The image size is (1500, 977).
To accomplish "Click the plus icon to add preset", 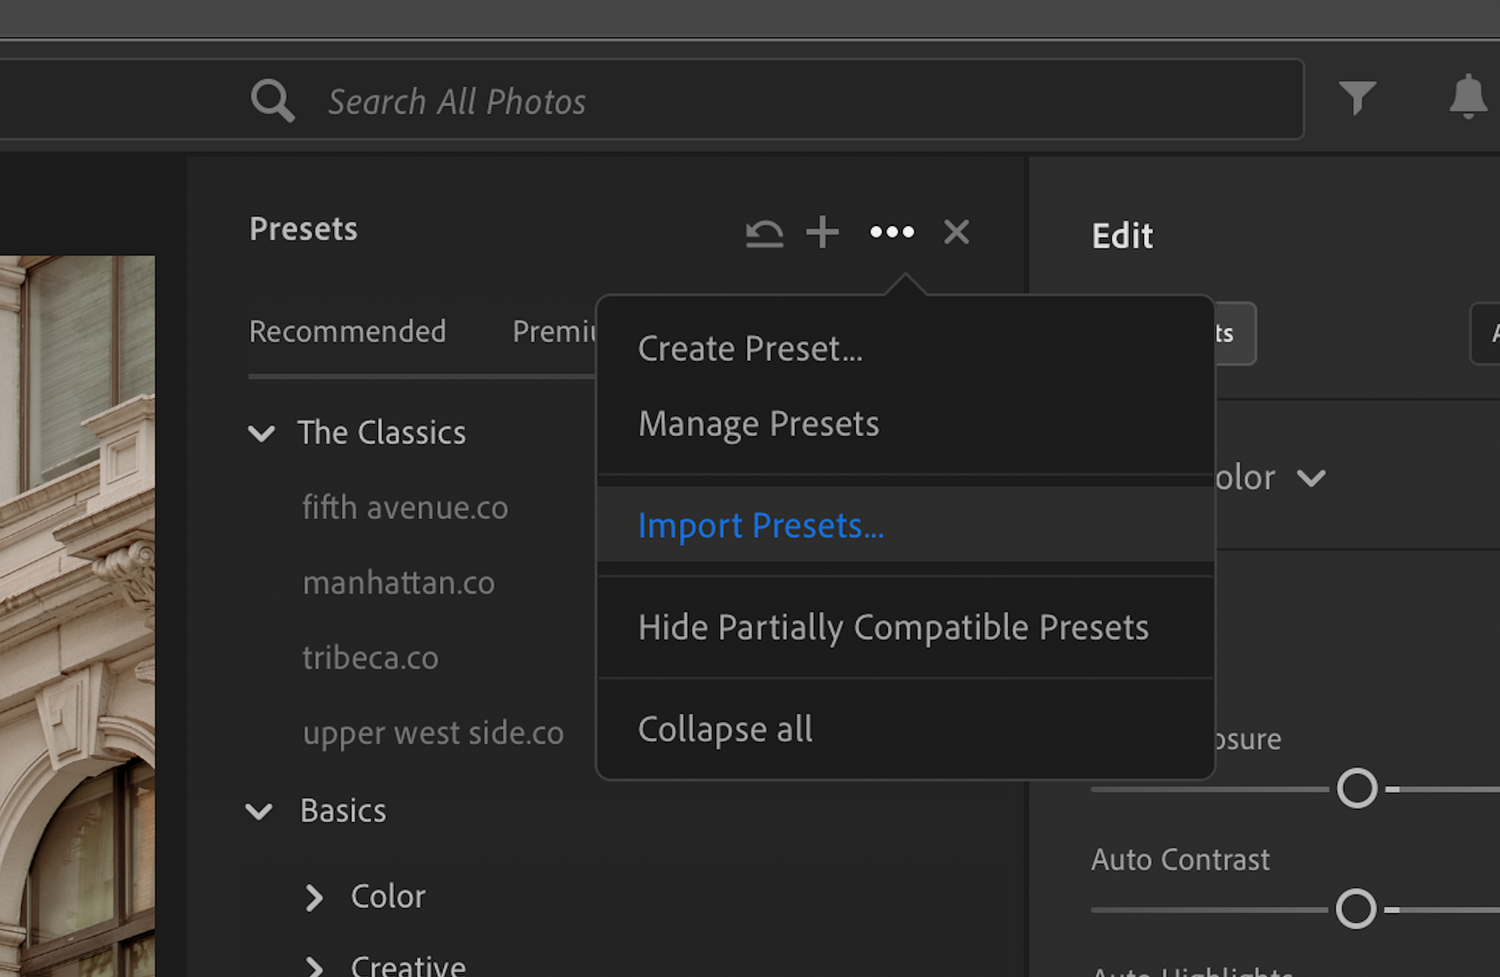I will click(822, 232).
